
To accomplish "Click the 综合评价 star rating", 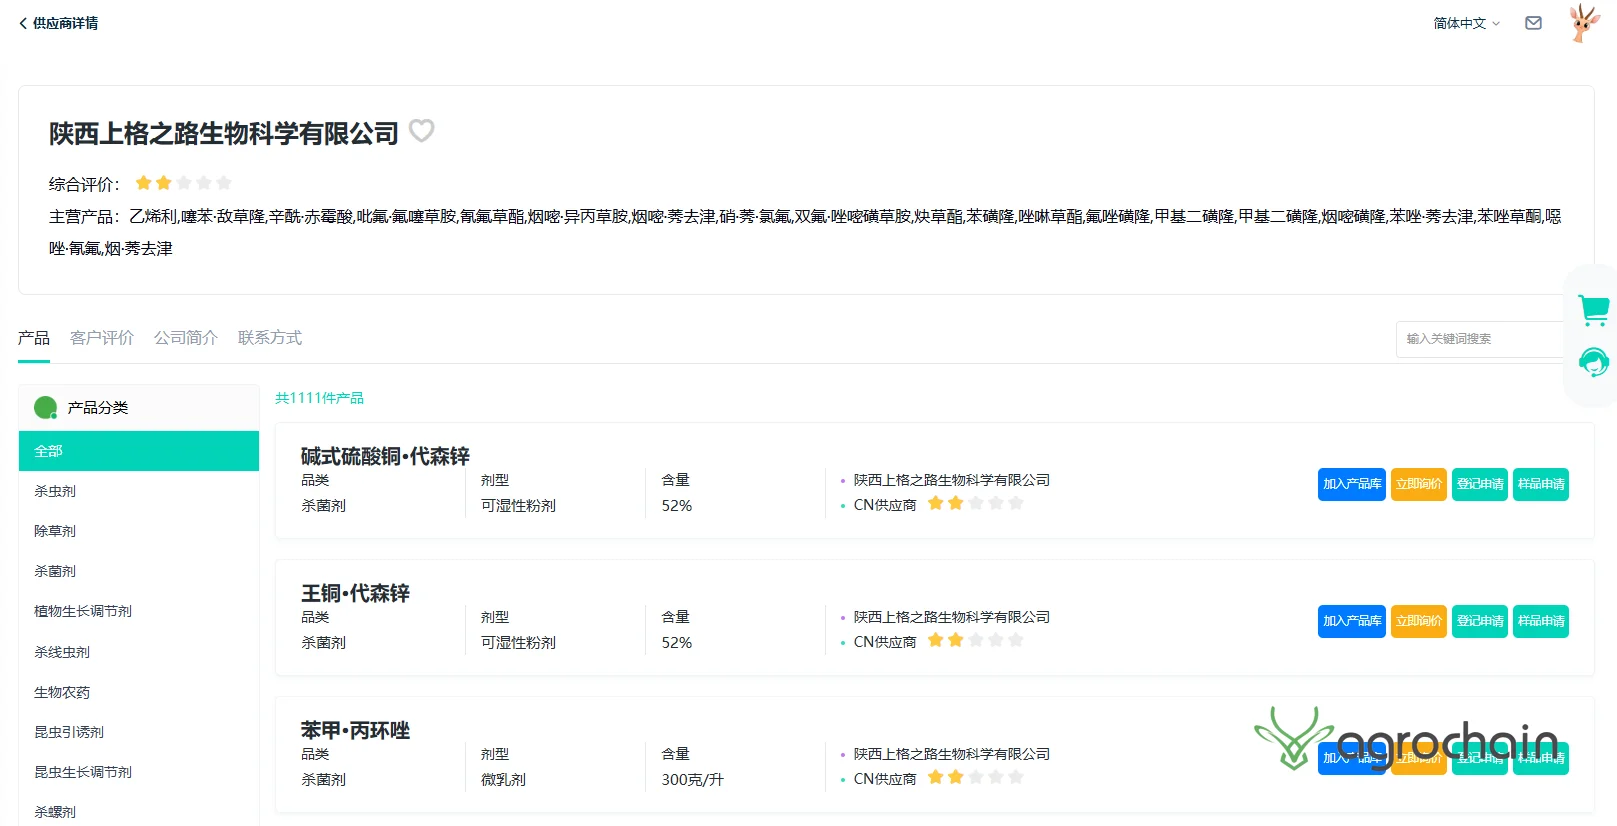I will click(184, 183).
